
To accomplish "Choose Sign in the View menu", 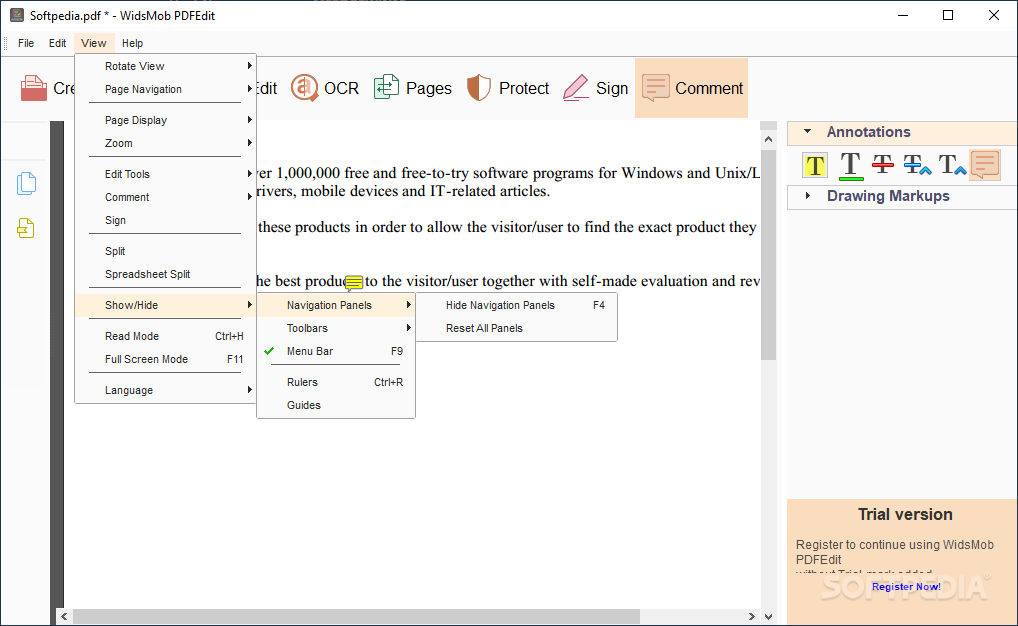I will [166, 220].
